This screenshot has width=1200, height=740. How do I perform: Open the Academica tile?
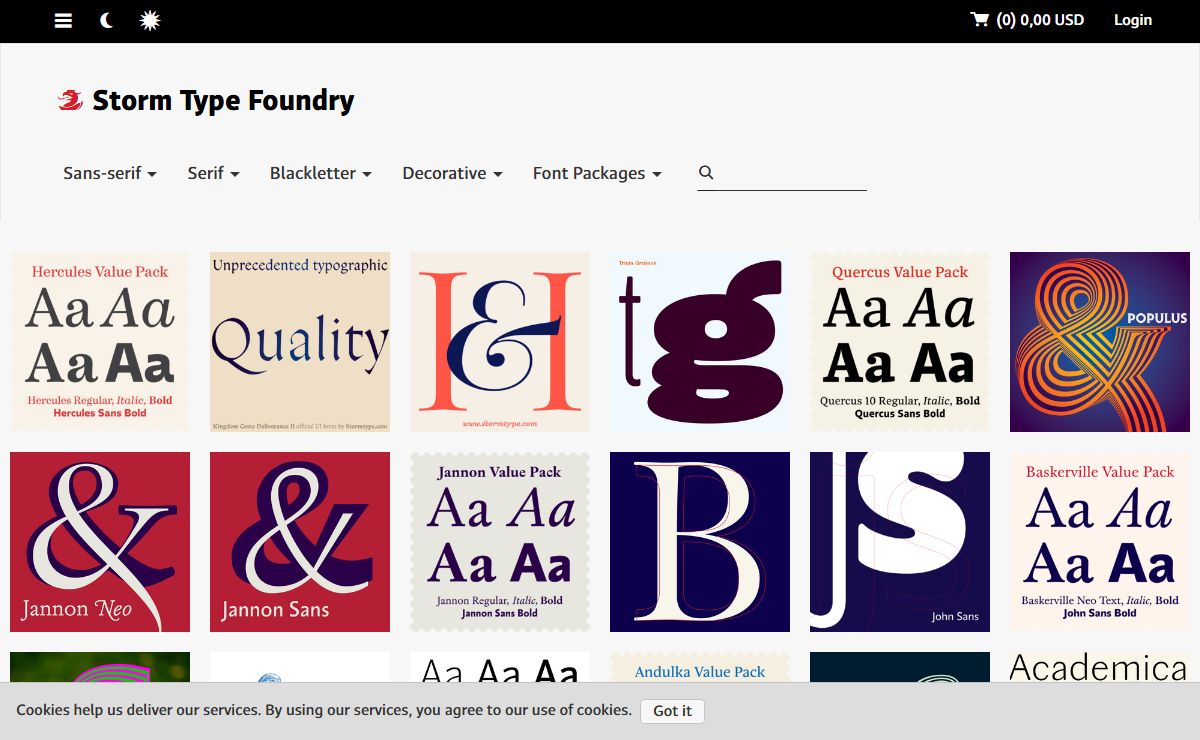pos(1100,667)
